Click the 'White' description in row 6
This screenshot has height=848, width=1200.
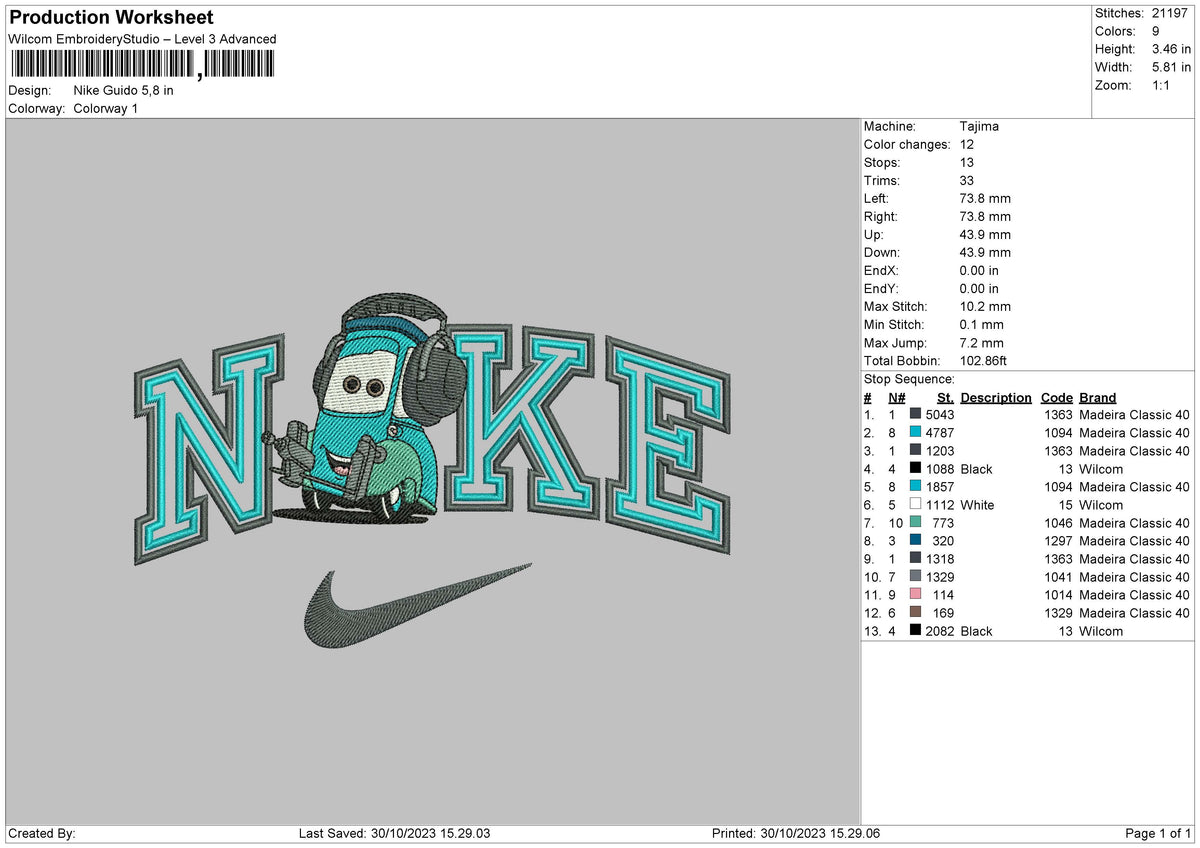[977, 504]
